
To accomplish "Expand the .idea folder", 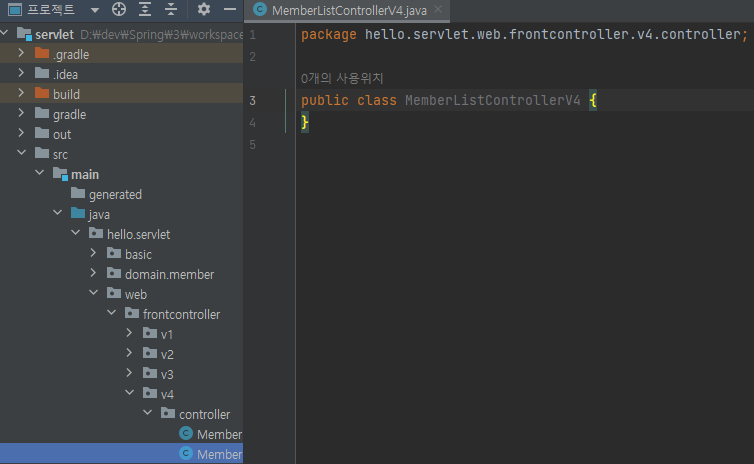I will (x=21, y=73).
